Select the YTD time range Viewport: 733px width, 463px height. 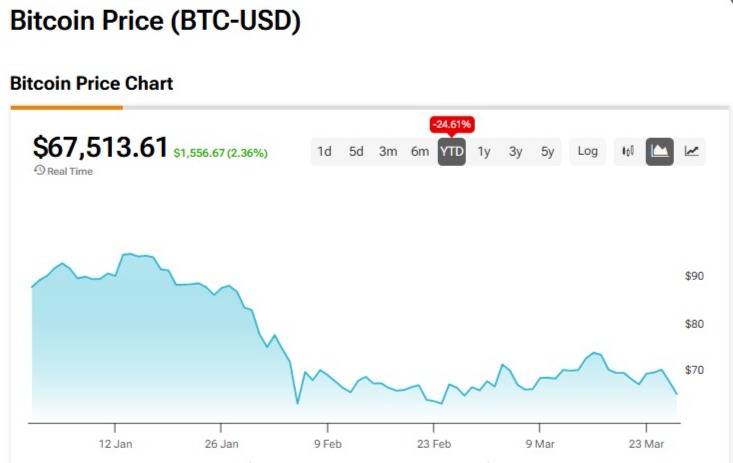coord(452,152)
